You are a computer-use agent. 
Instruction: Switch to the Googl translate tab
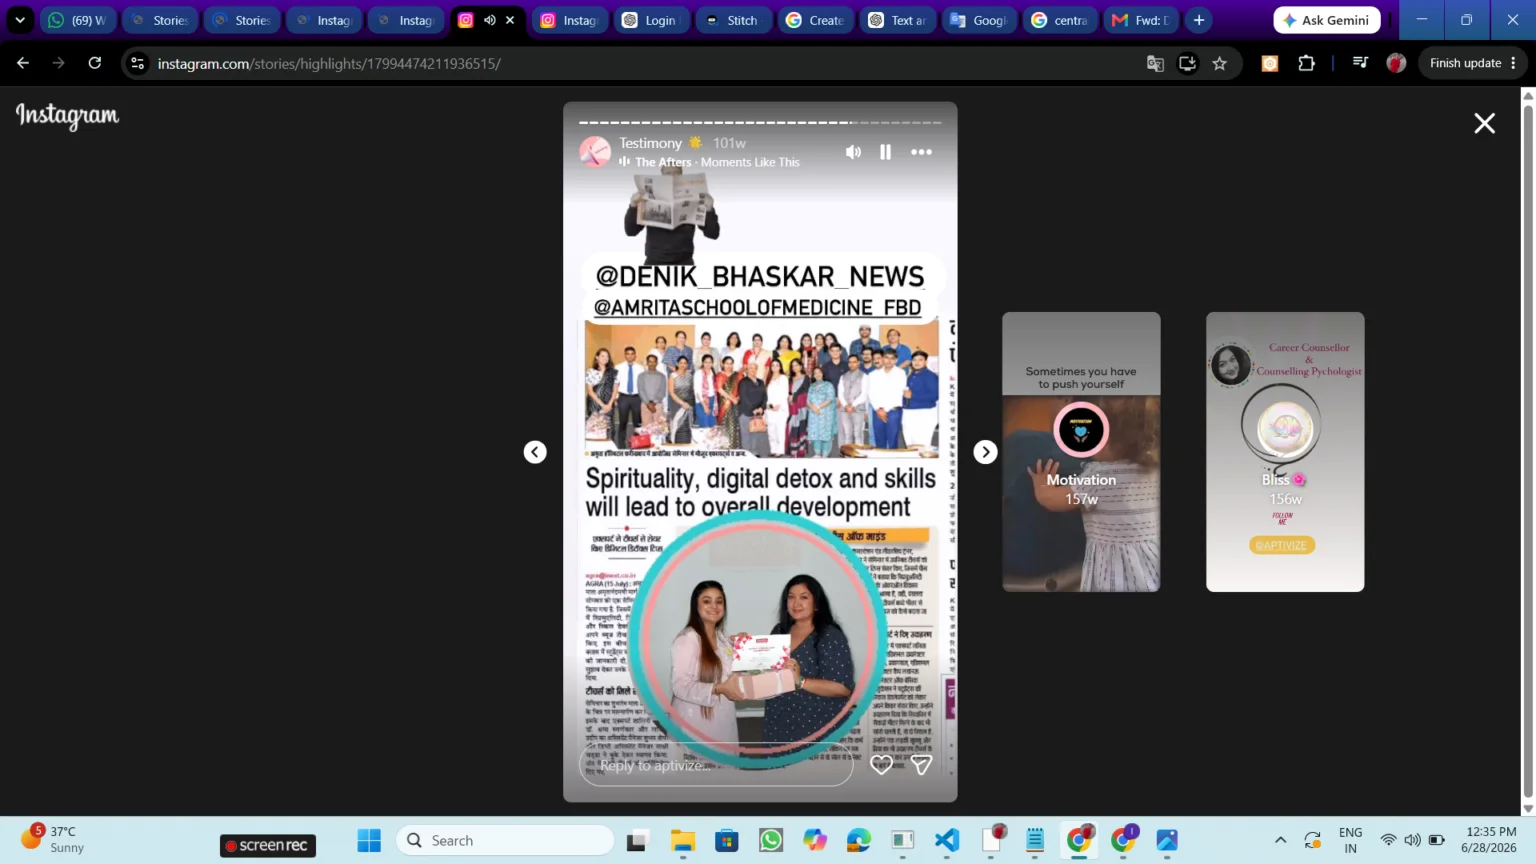click(979, 20)
